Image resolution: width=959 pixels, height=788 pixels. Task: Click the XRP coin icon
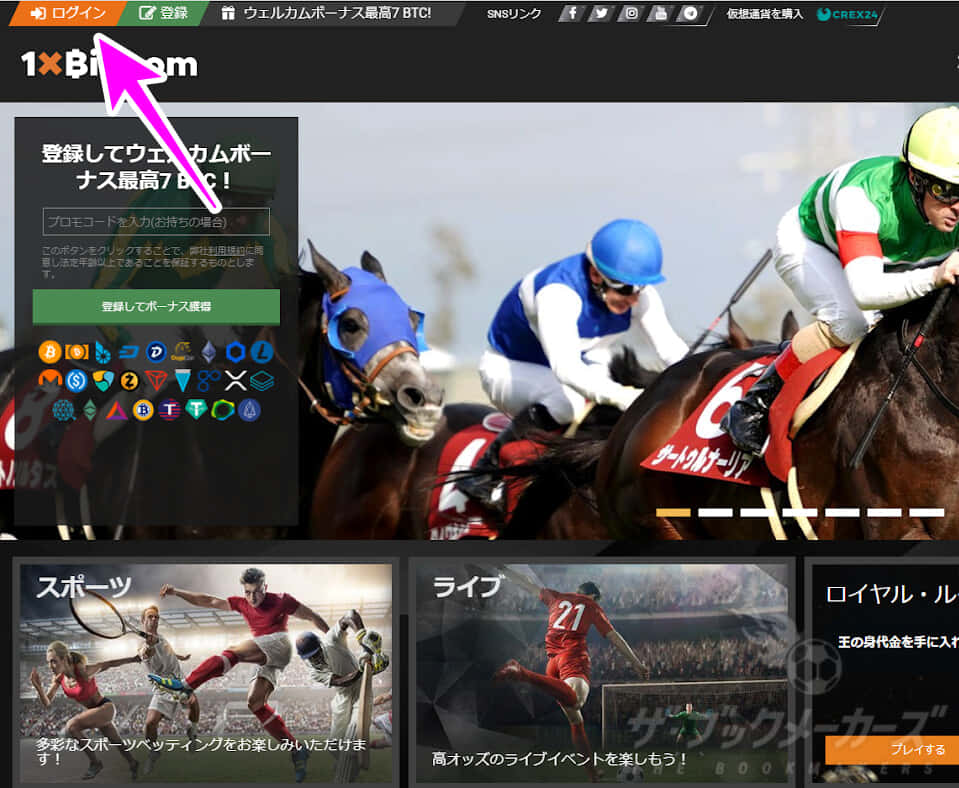click(235, 380)
